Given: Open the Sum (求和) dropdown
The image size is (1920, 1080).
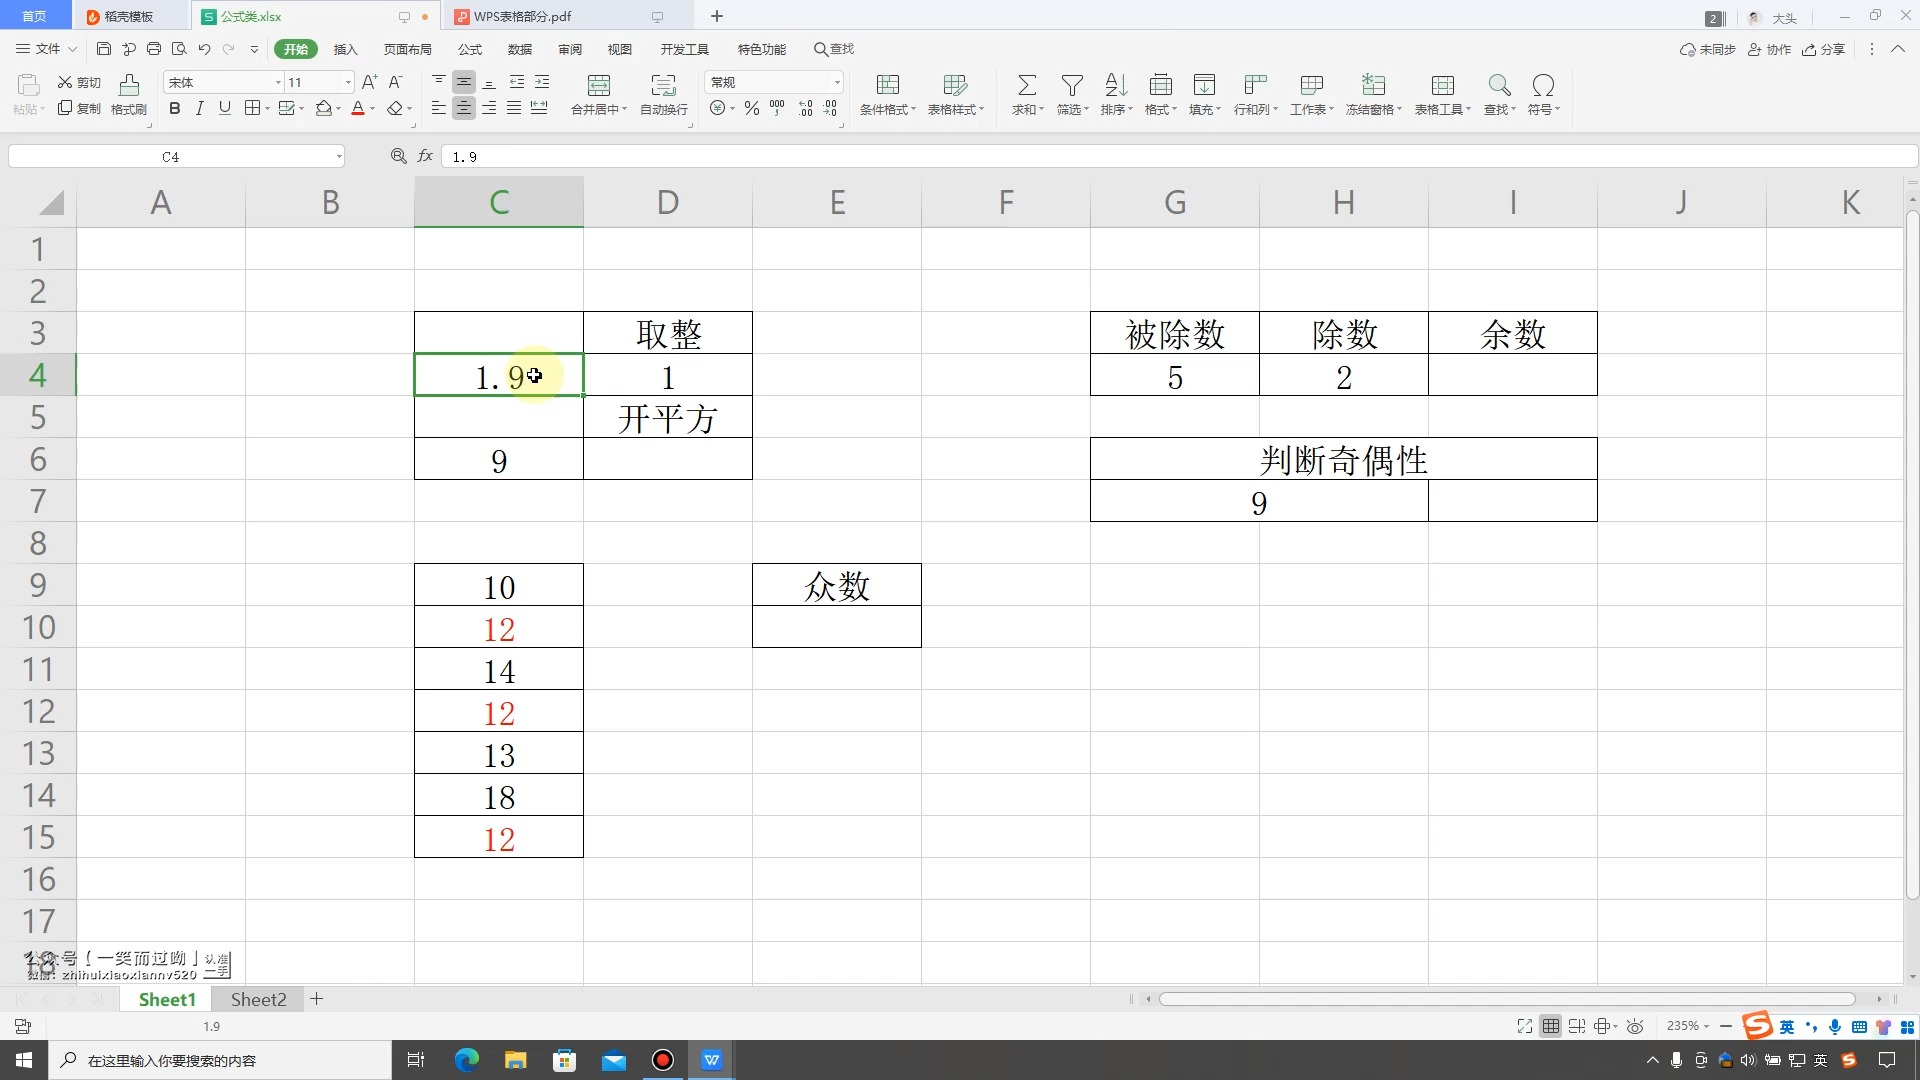Looking at the screenshot, I should 1027,95.
